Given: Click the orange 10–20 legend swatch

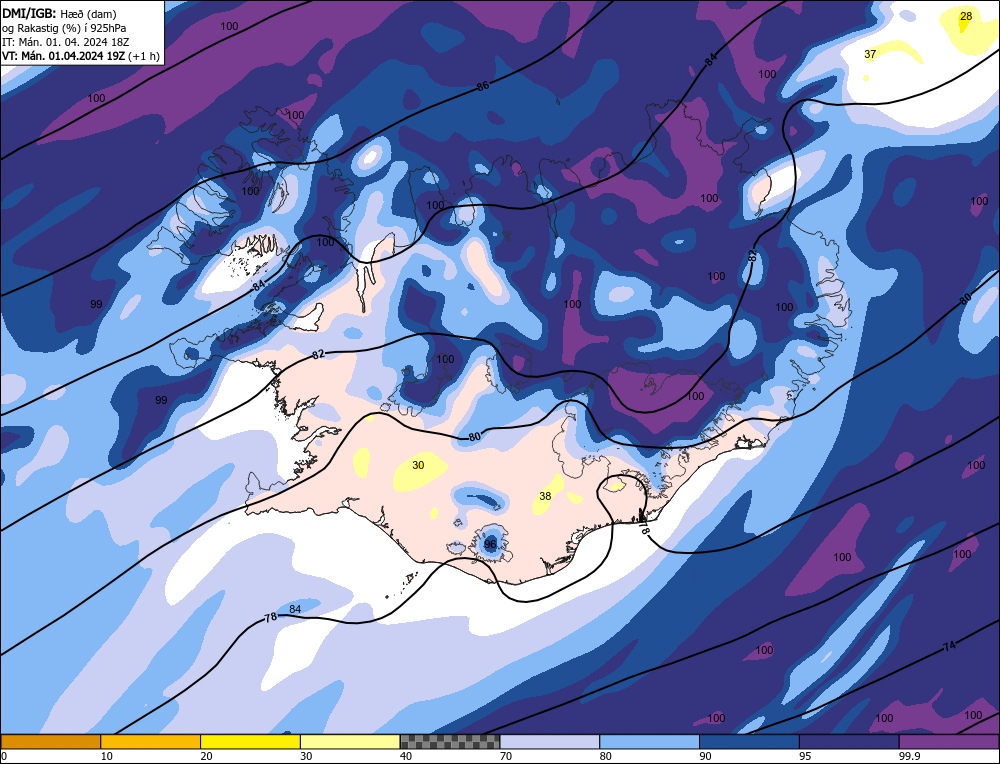Looking at the screenshot, I should tap(151, 741).
